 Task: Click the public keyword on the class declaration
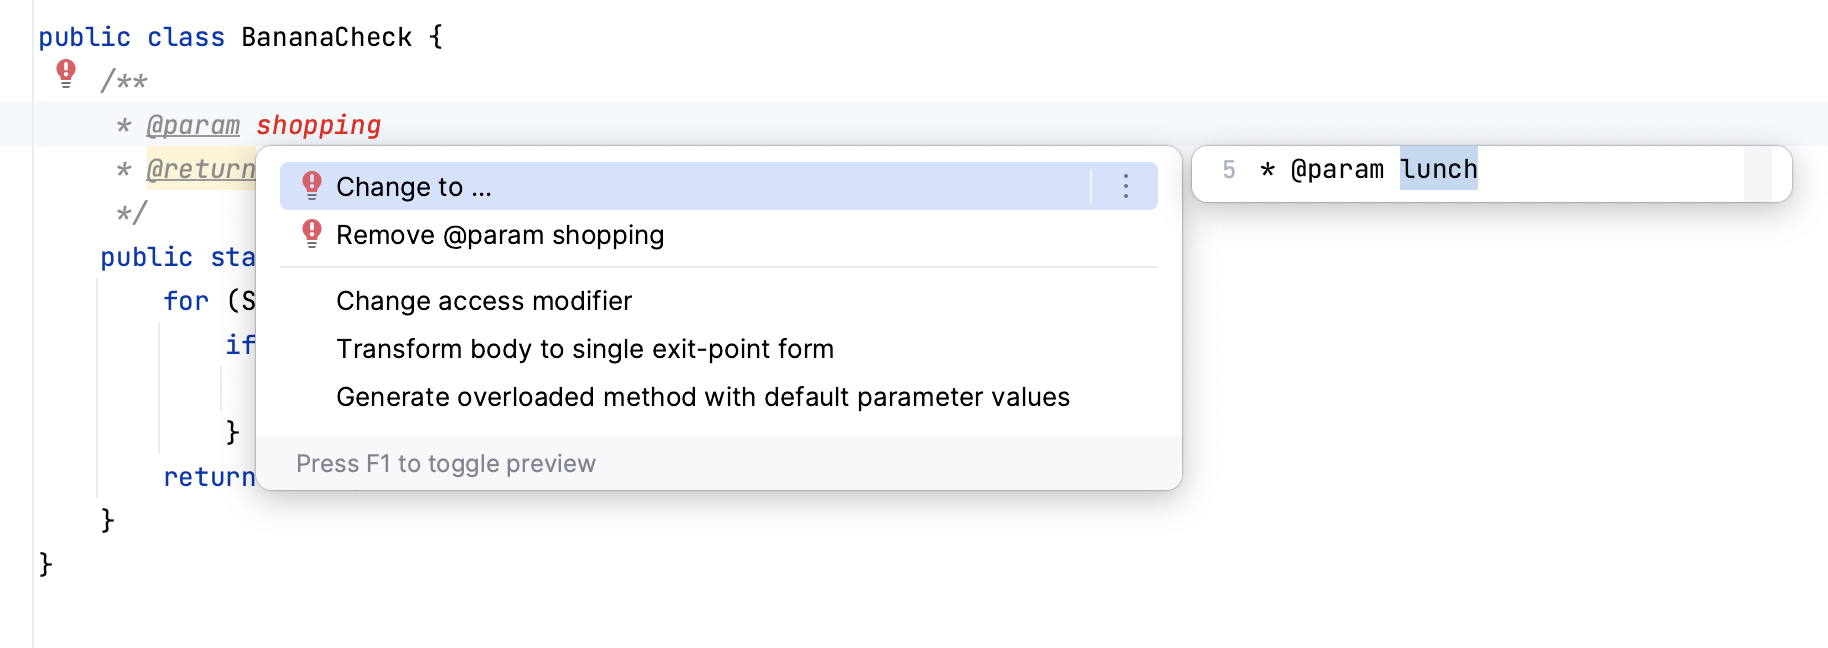[82, 36]
